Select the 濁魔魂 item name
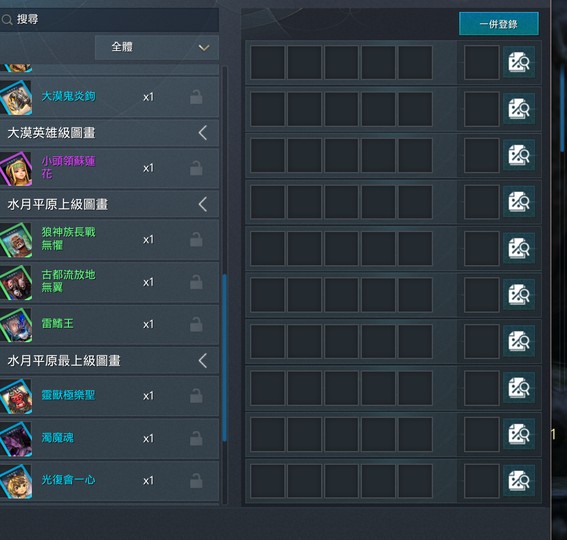The height and width of the screenshot is (540, 567). [x=57, y=438]
